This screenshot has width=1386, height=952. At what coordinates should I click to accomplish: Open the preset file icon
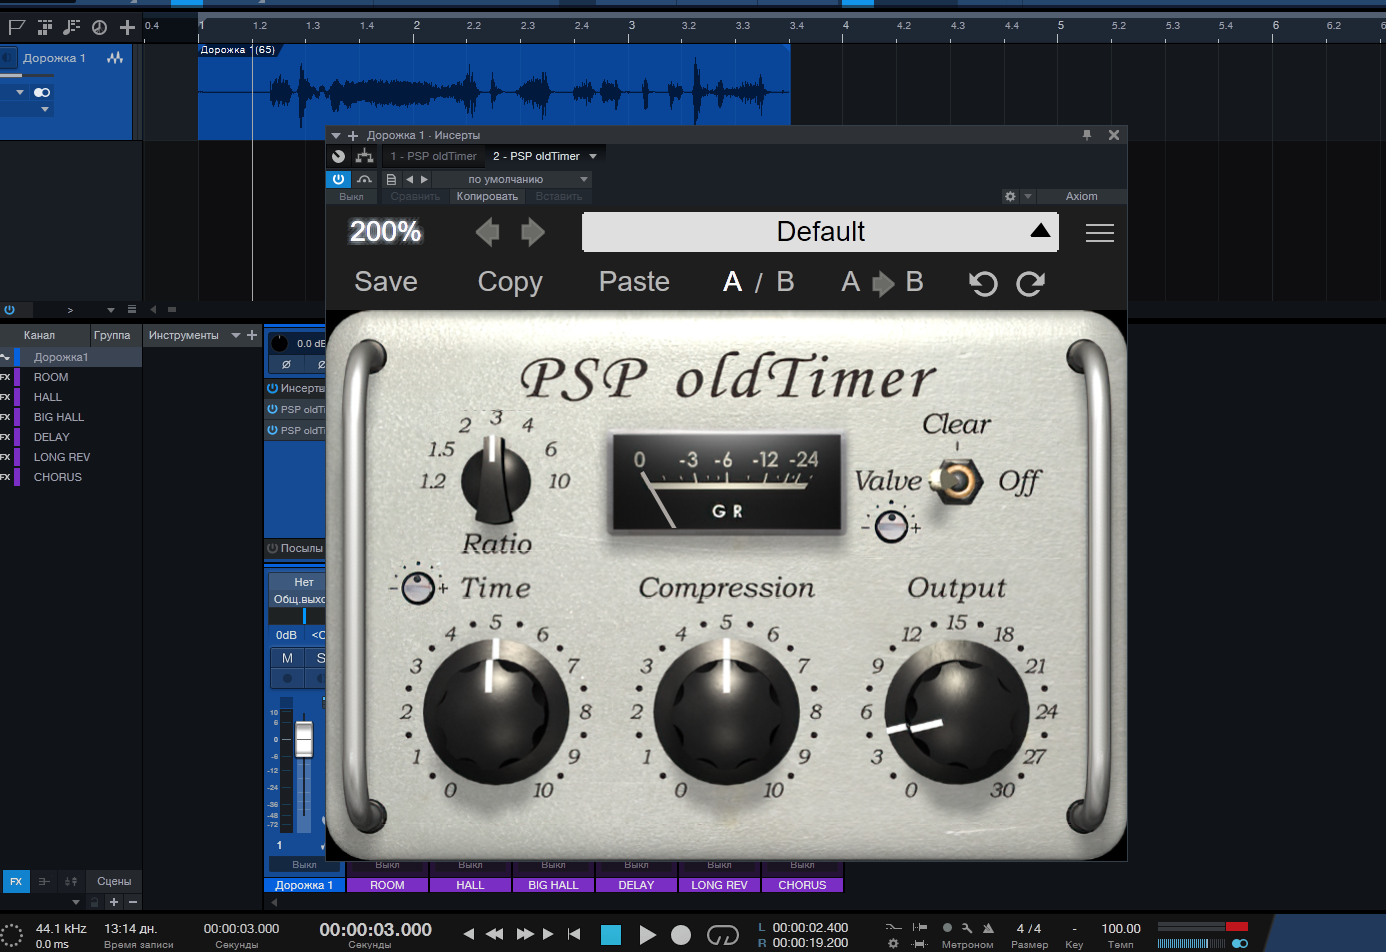click(391, 179)
